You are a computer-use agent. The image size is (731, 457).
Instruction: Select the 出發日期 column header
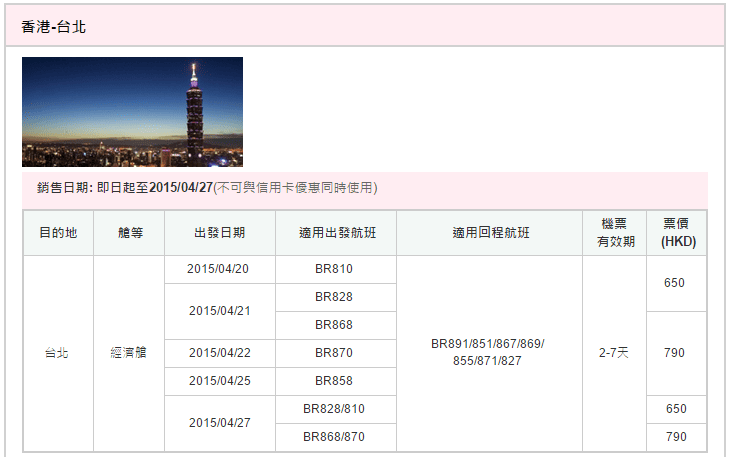pyautogui.click(x=219, y=233)
